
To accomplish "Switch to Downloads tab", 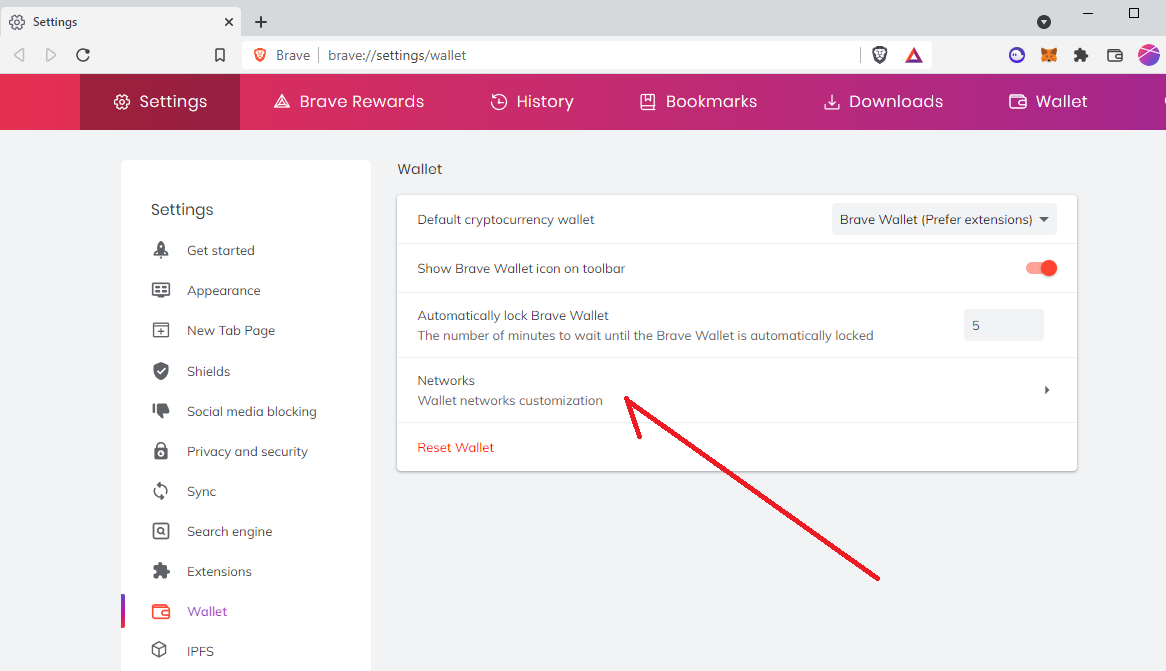I will pos(883,102).
